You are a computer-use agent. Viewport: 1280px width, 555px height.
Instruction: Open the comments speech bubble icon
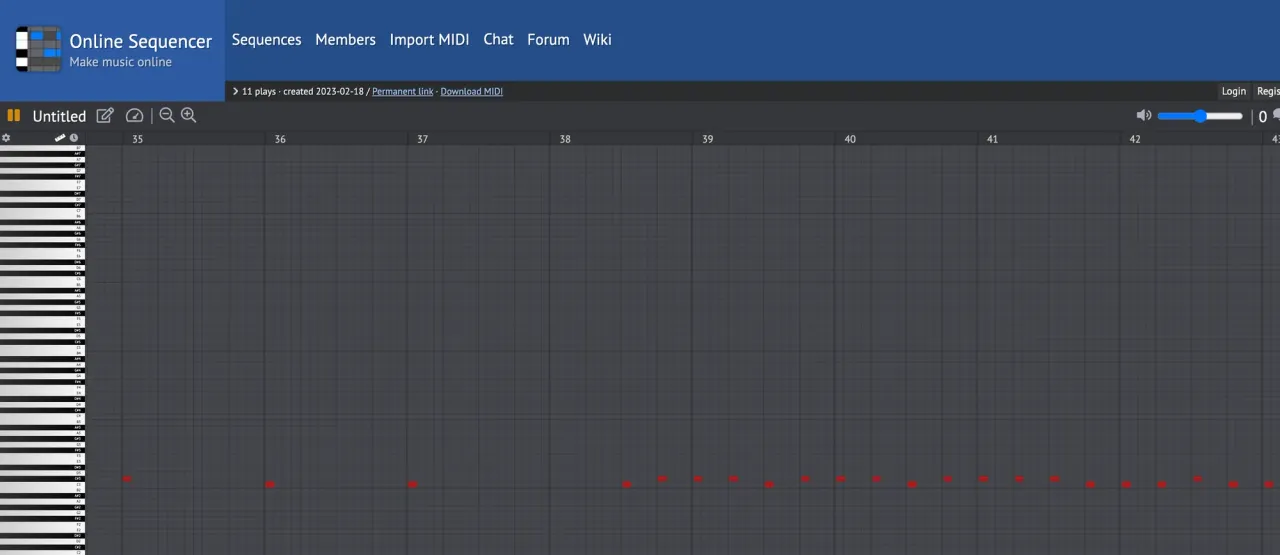(1276, 115)
